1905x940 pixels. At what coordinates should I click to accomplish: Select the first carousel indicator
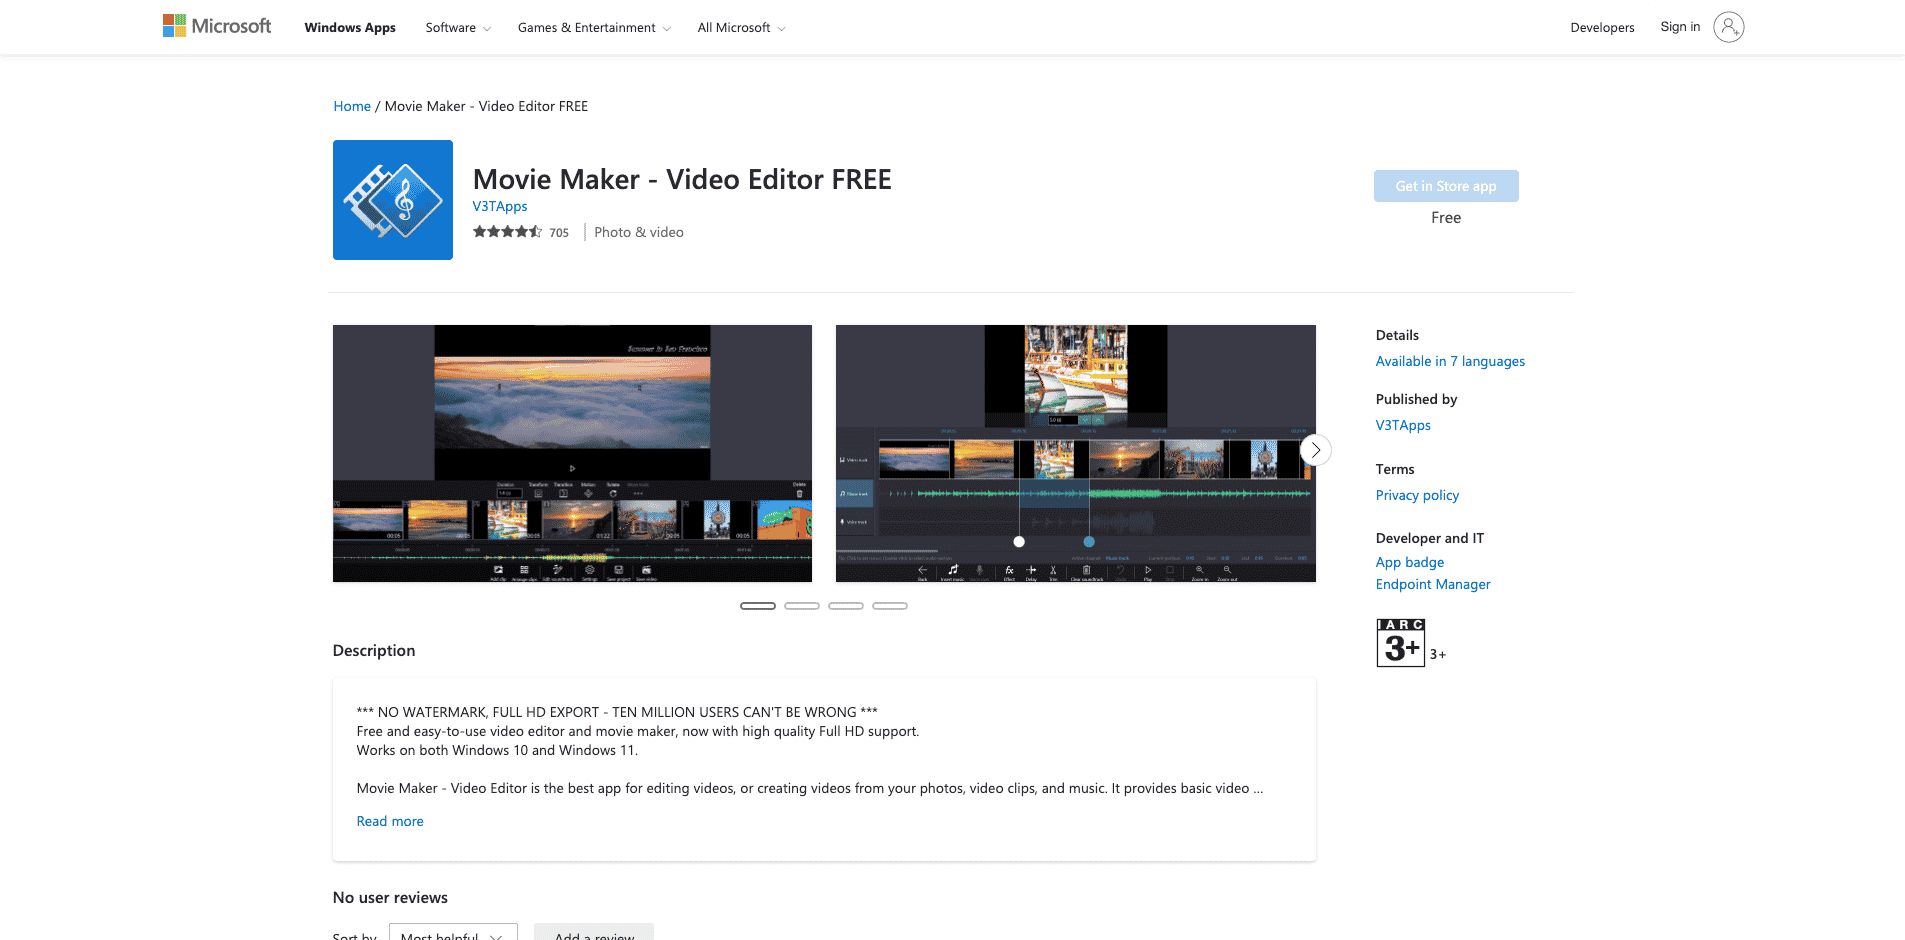pyautogui.click(x=758, y=606)
